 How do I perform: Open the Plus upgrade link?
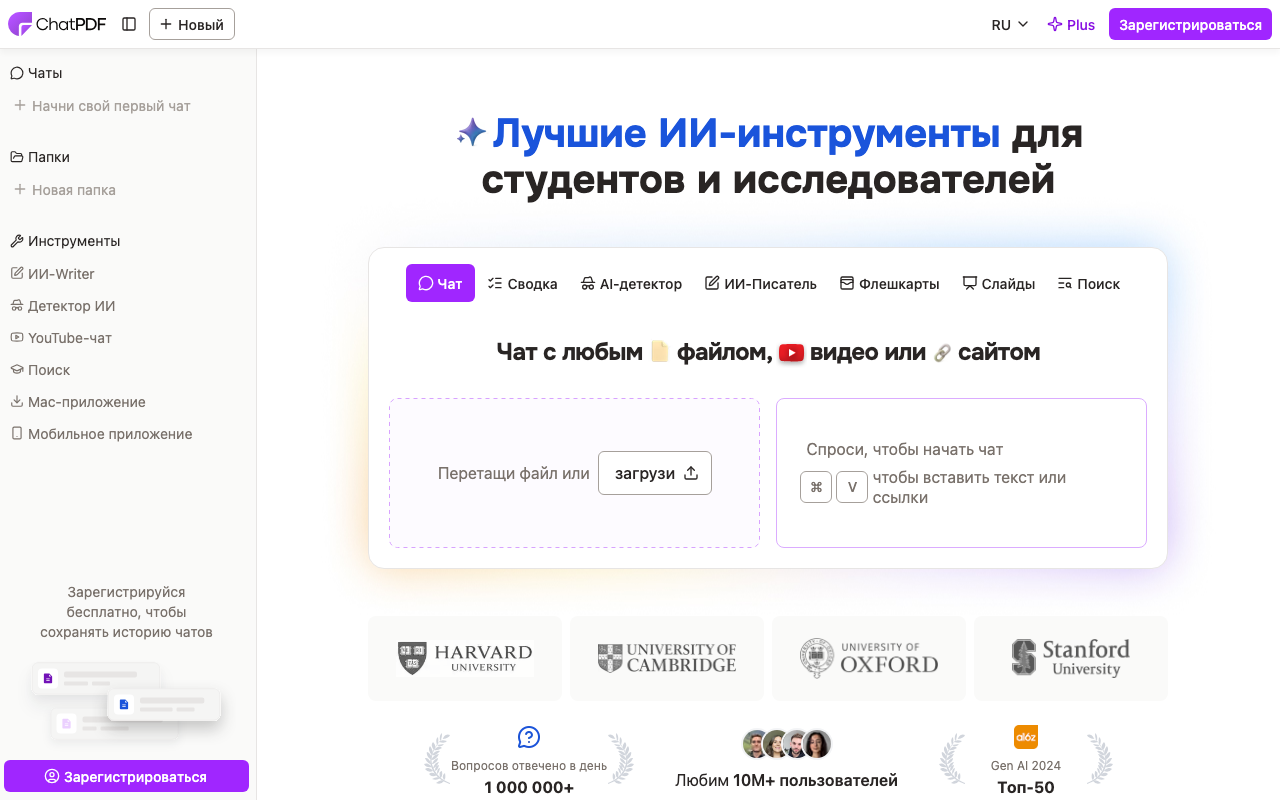[x=1071, y=25]
